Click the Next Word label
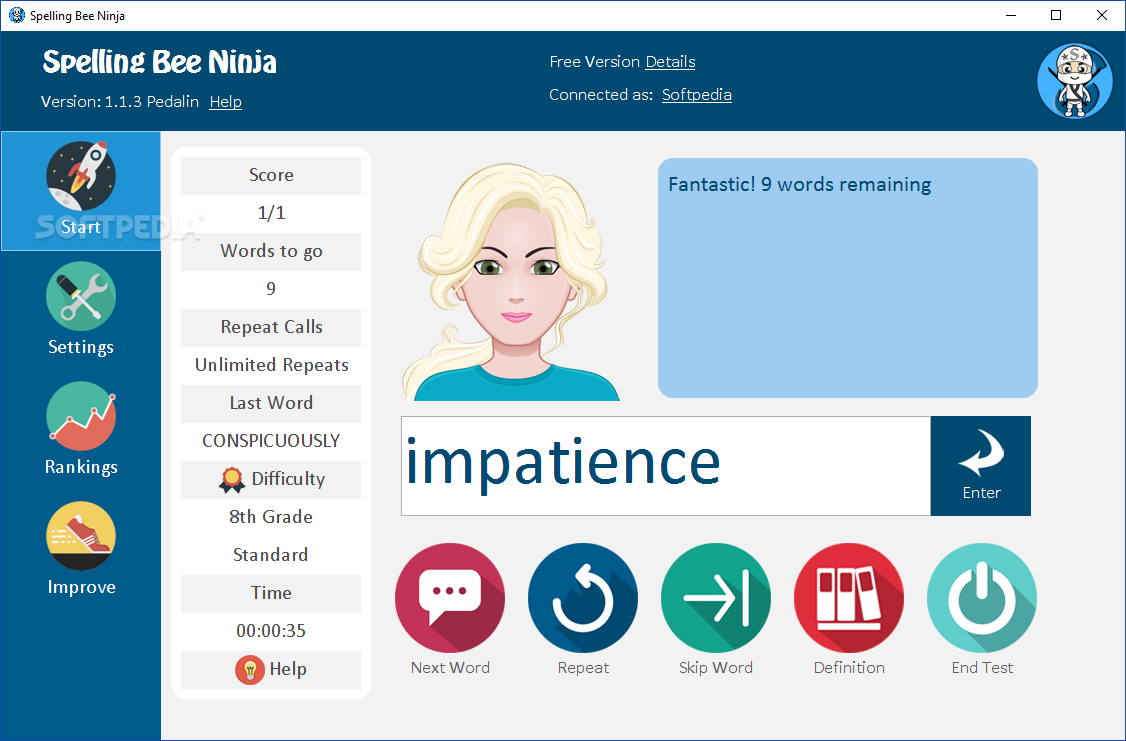 [450, 668]
